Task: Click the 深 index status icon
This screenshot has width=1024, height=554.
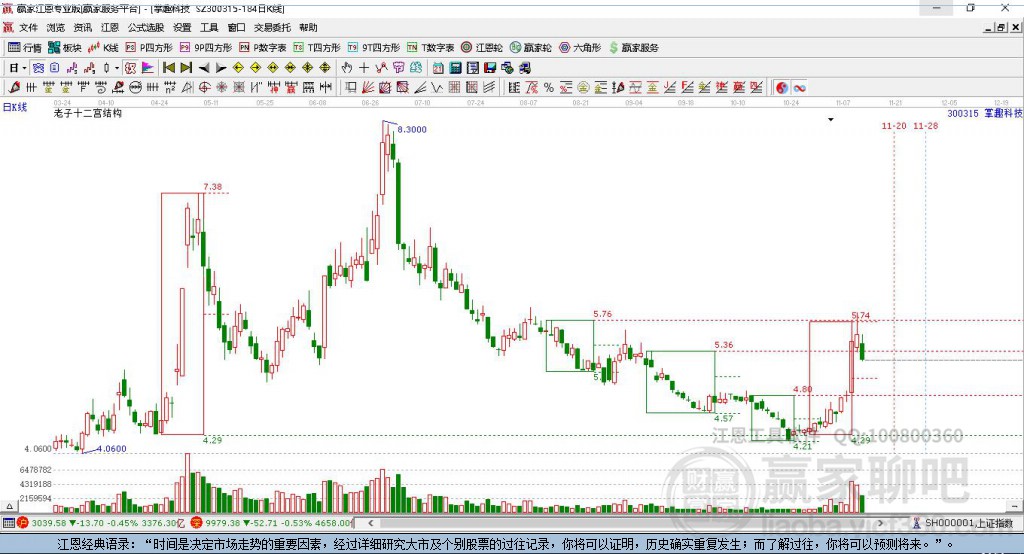Action: pos(196,523)
